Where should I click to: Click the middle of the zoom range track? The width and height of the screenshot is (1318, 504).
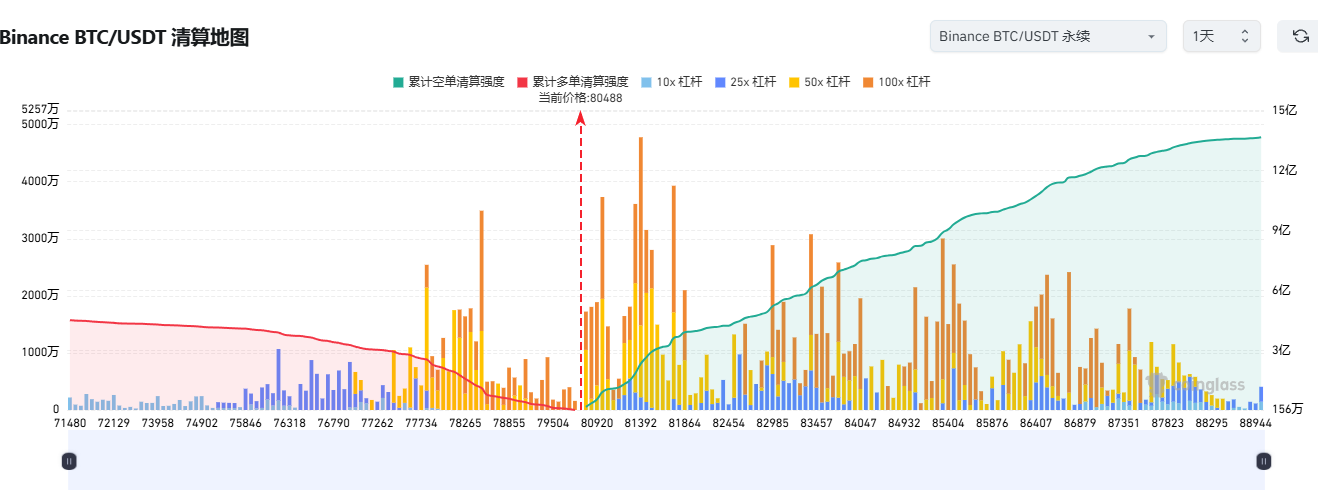click(666, 461)
